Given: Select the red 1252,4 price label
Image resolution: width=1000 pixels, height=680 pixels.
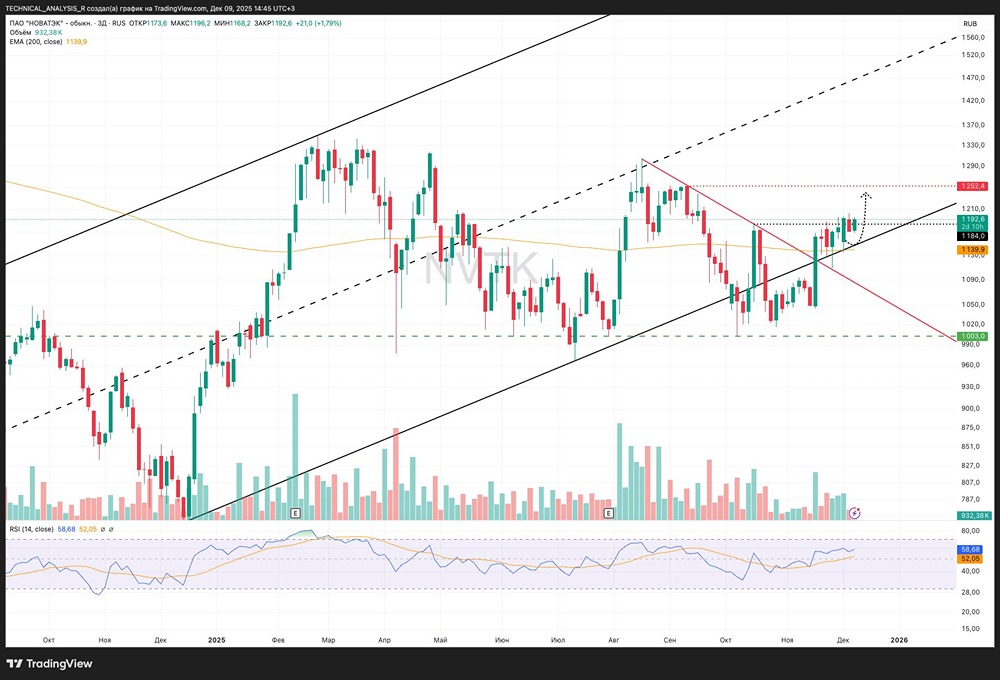Looking at the screenshot, I should click(973, 186).
